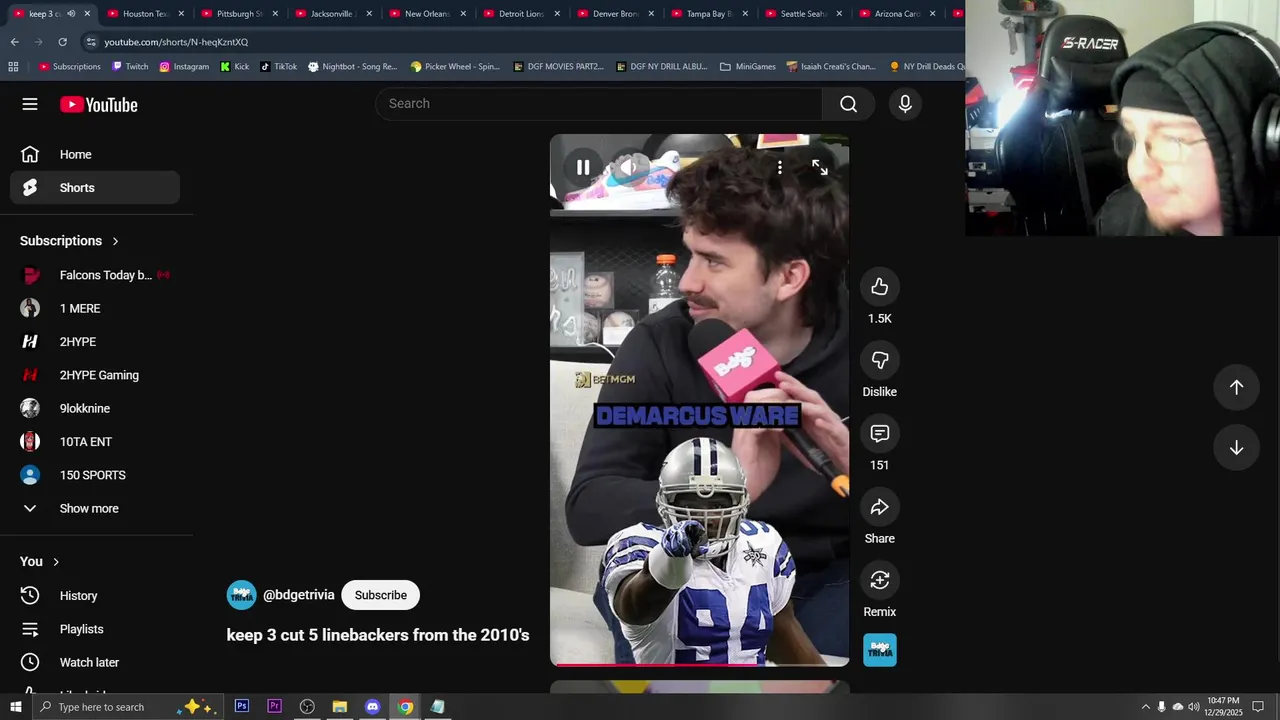
Task: Open the Home sidebar item
Action: 95,154
